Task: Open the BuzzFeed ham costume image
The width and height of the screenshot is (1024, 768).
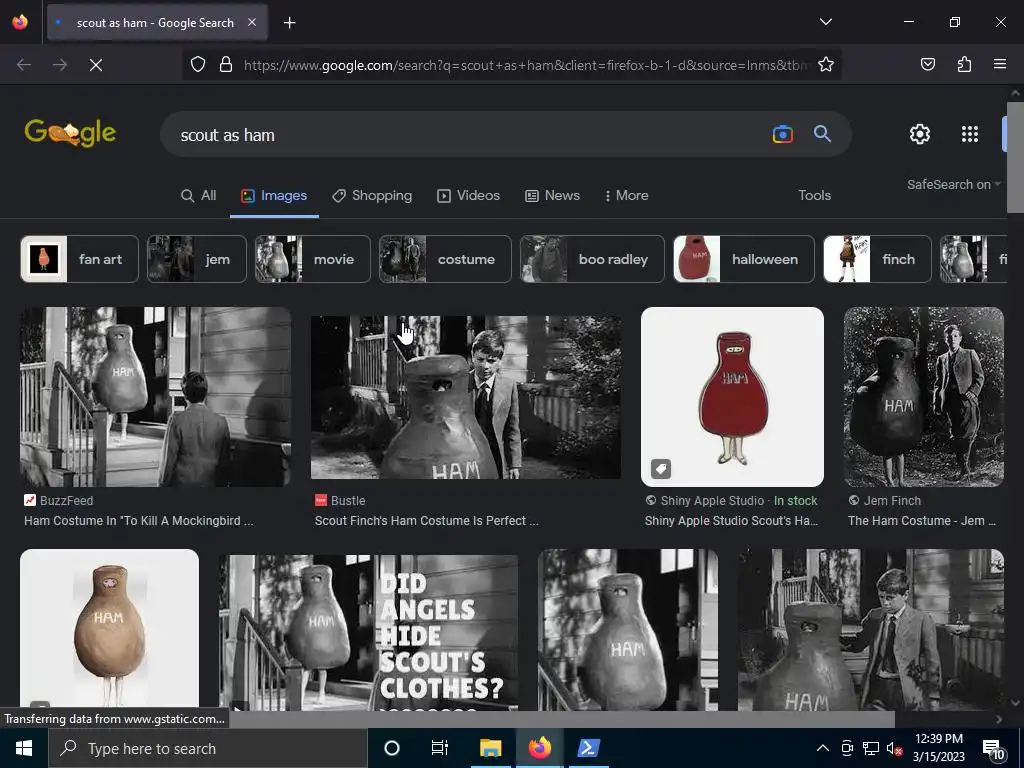Action: 155,396
